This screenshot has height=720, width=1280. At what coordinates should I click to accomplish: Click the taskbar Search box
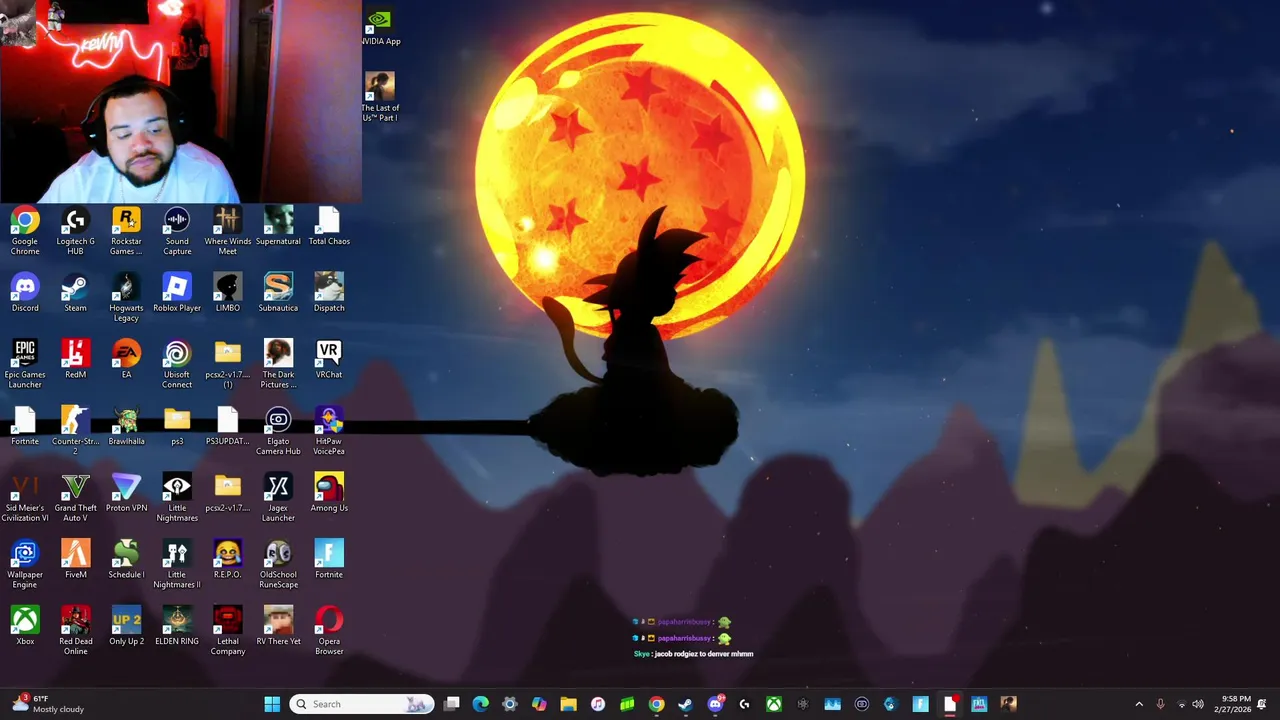tap(362, 704)
